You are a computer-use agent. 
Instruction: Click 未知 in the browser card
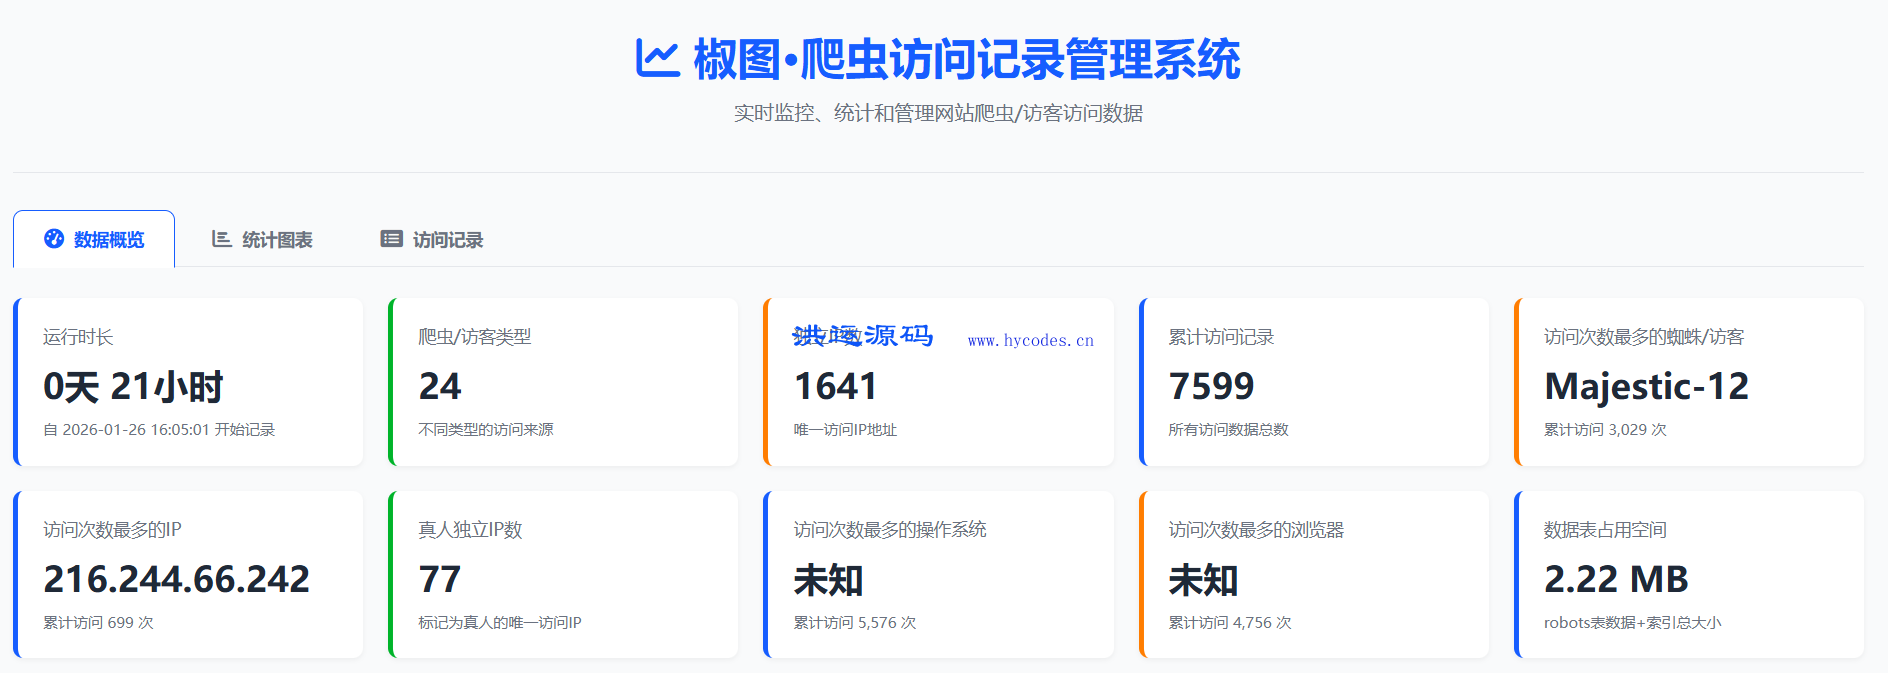[1203, 579]
